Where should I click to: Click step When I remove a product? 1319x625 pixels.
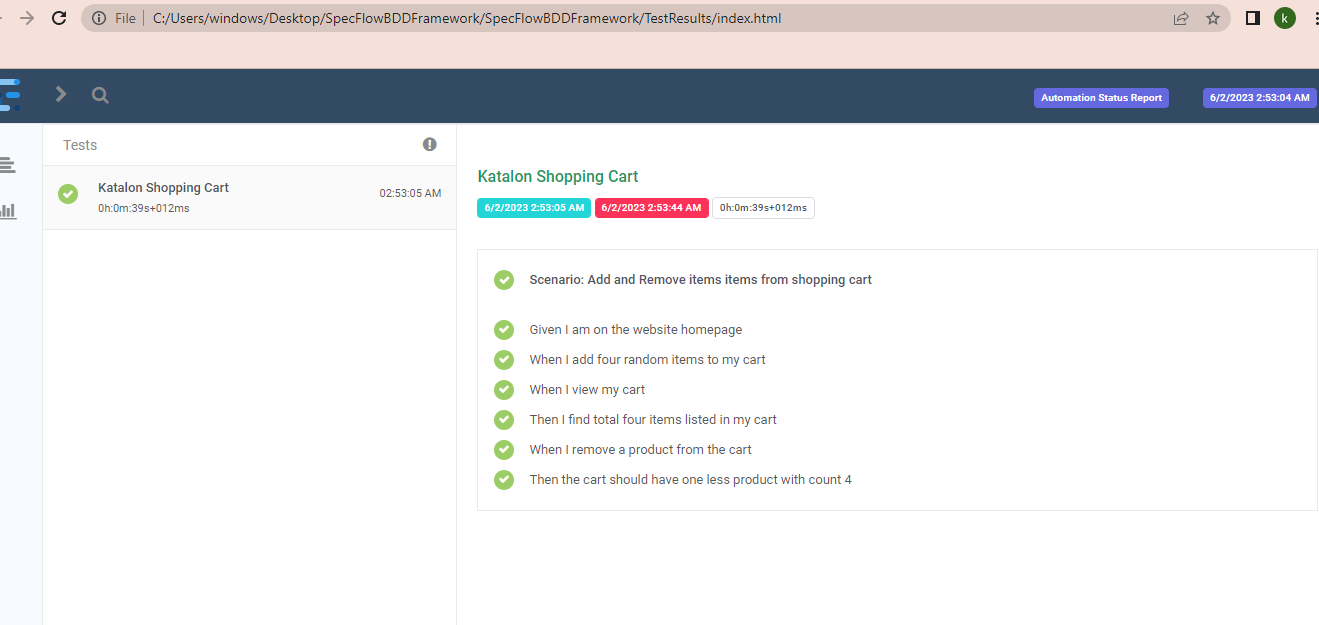click(641, 450)
